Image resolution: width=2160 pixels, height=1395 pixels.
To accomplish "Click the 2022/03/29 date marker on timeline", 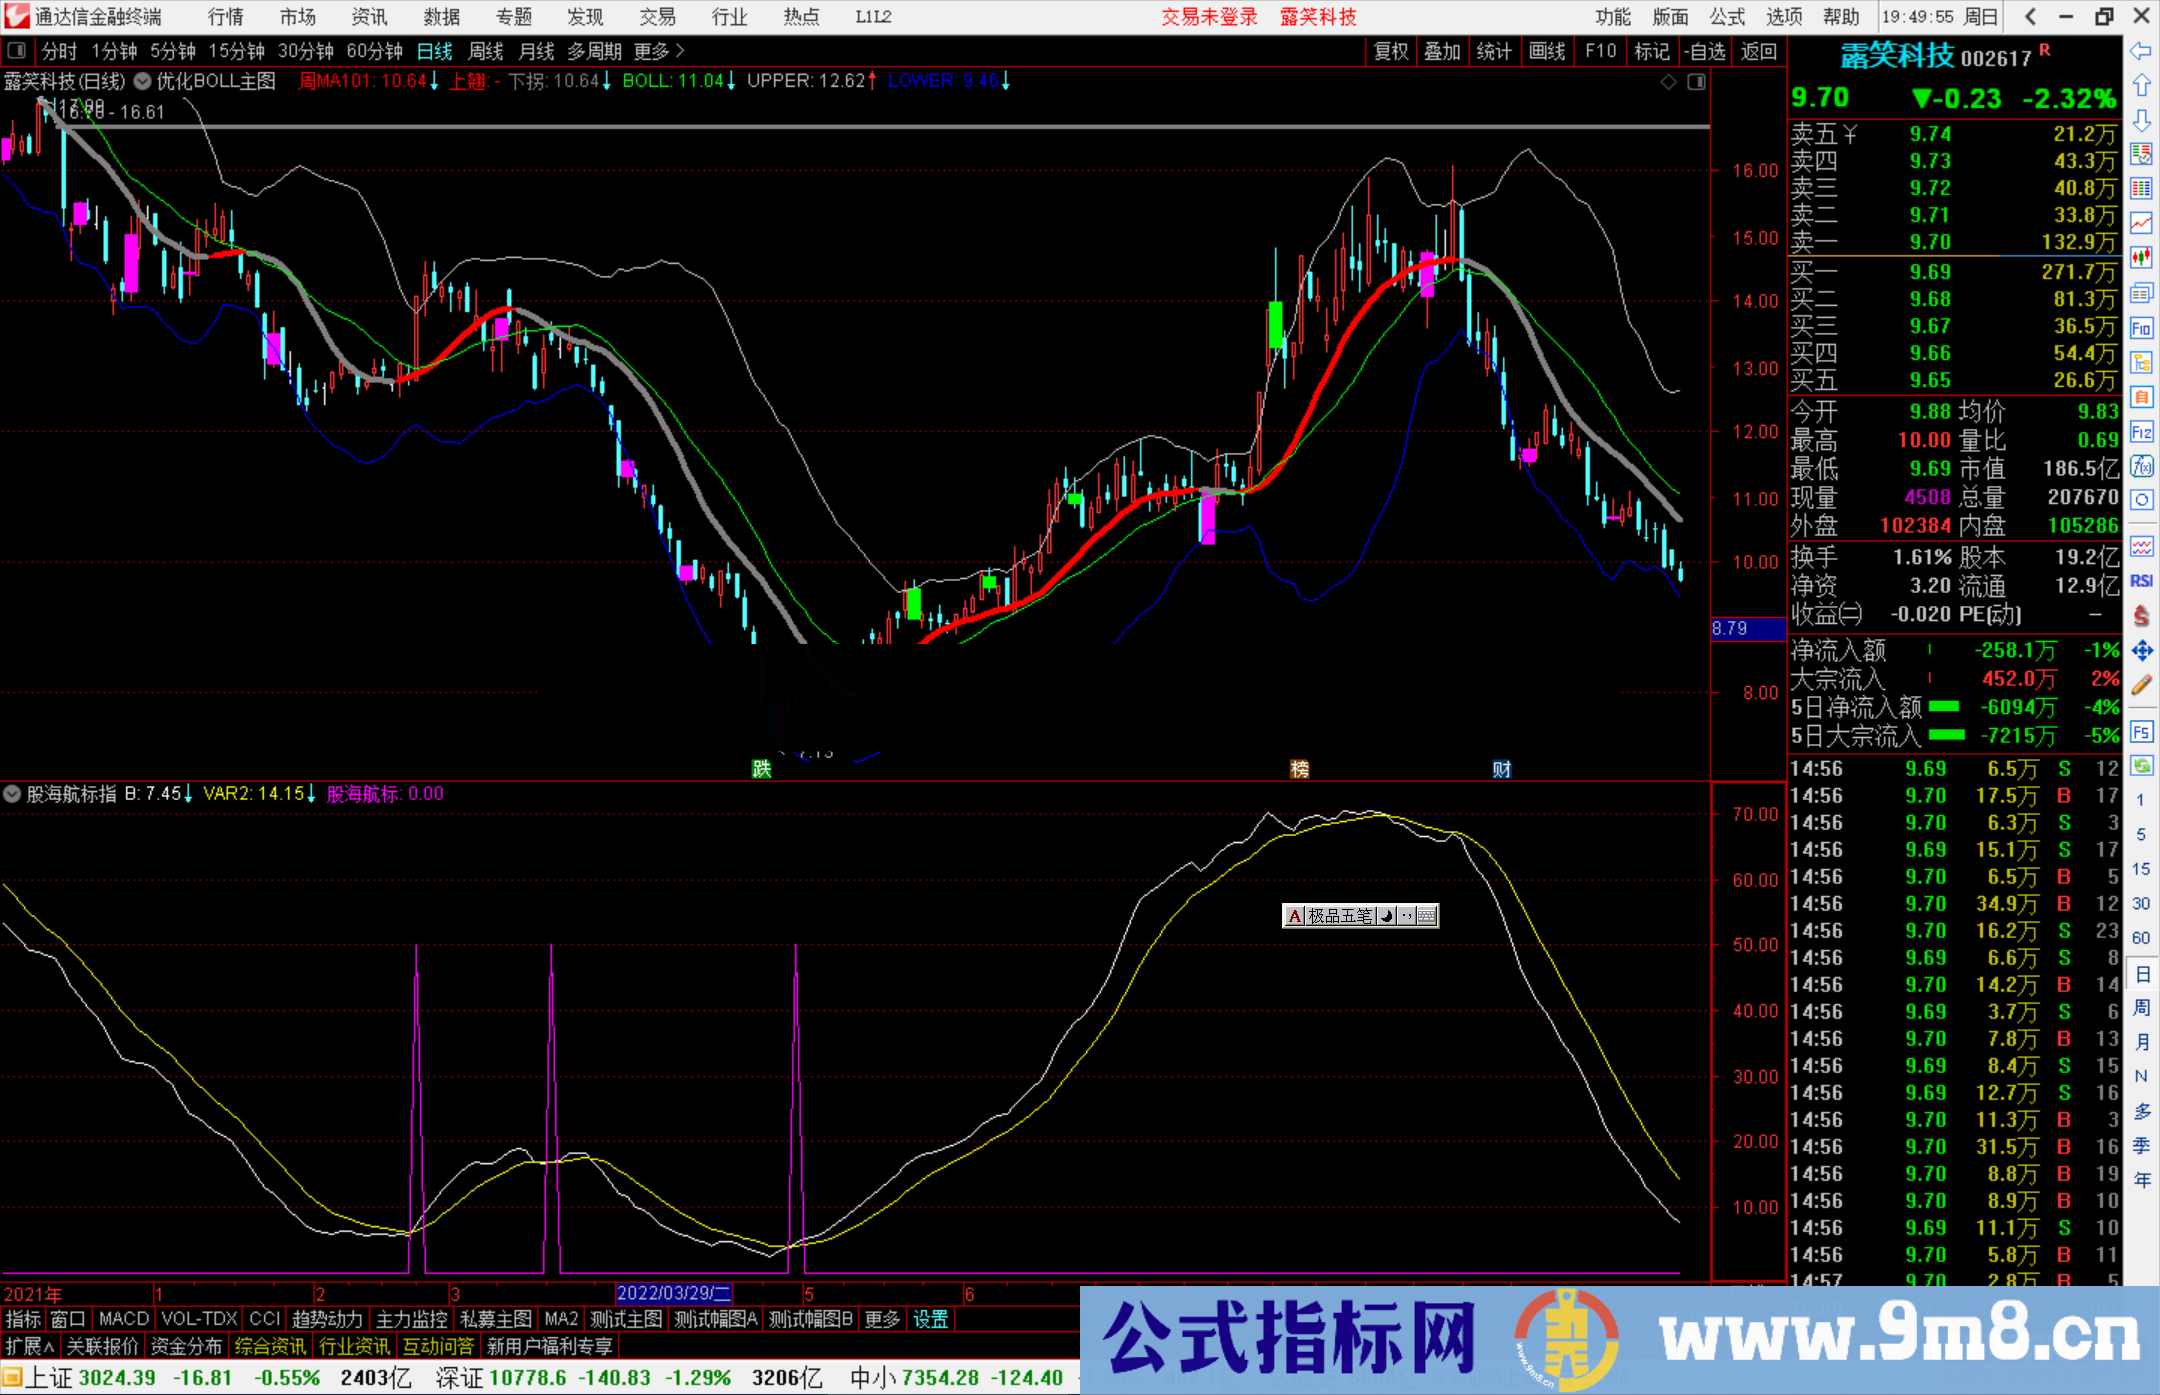I will coord(672,1293).
